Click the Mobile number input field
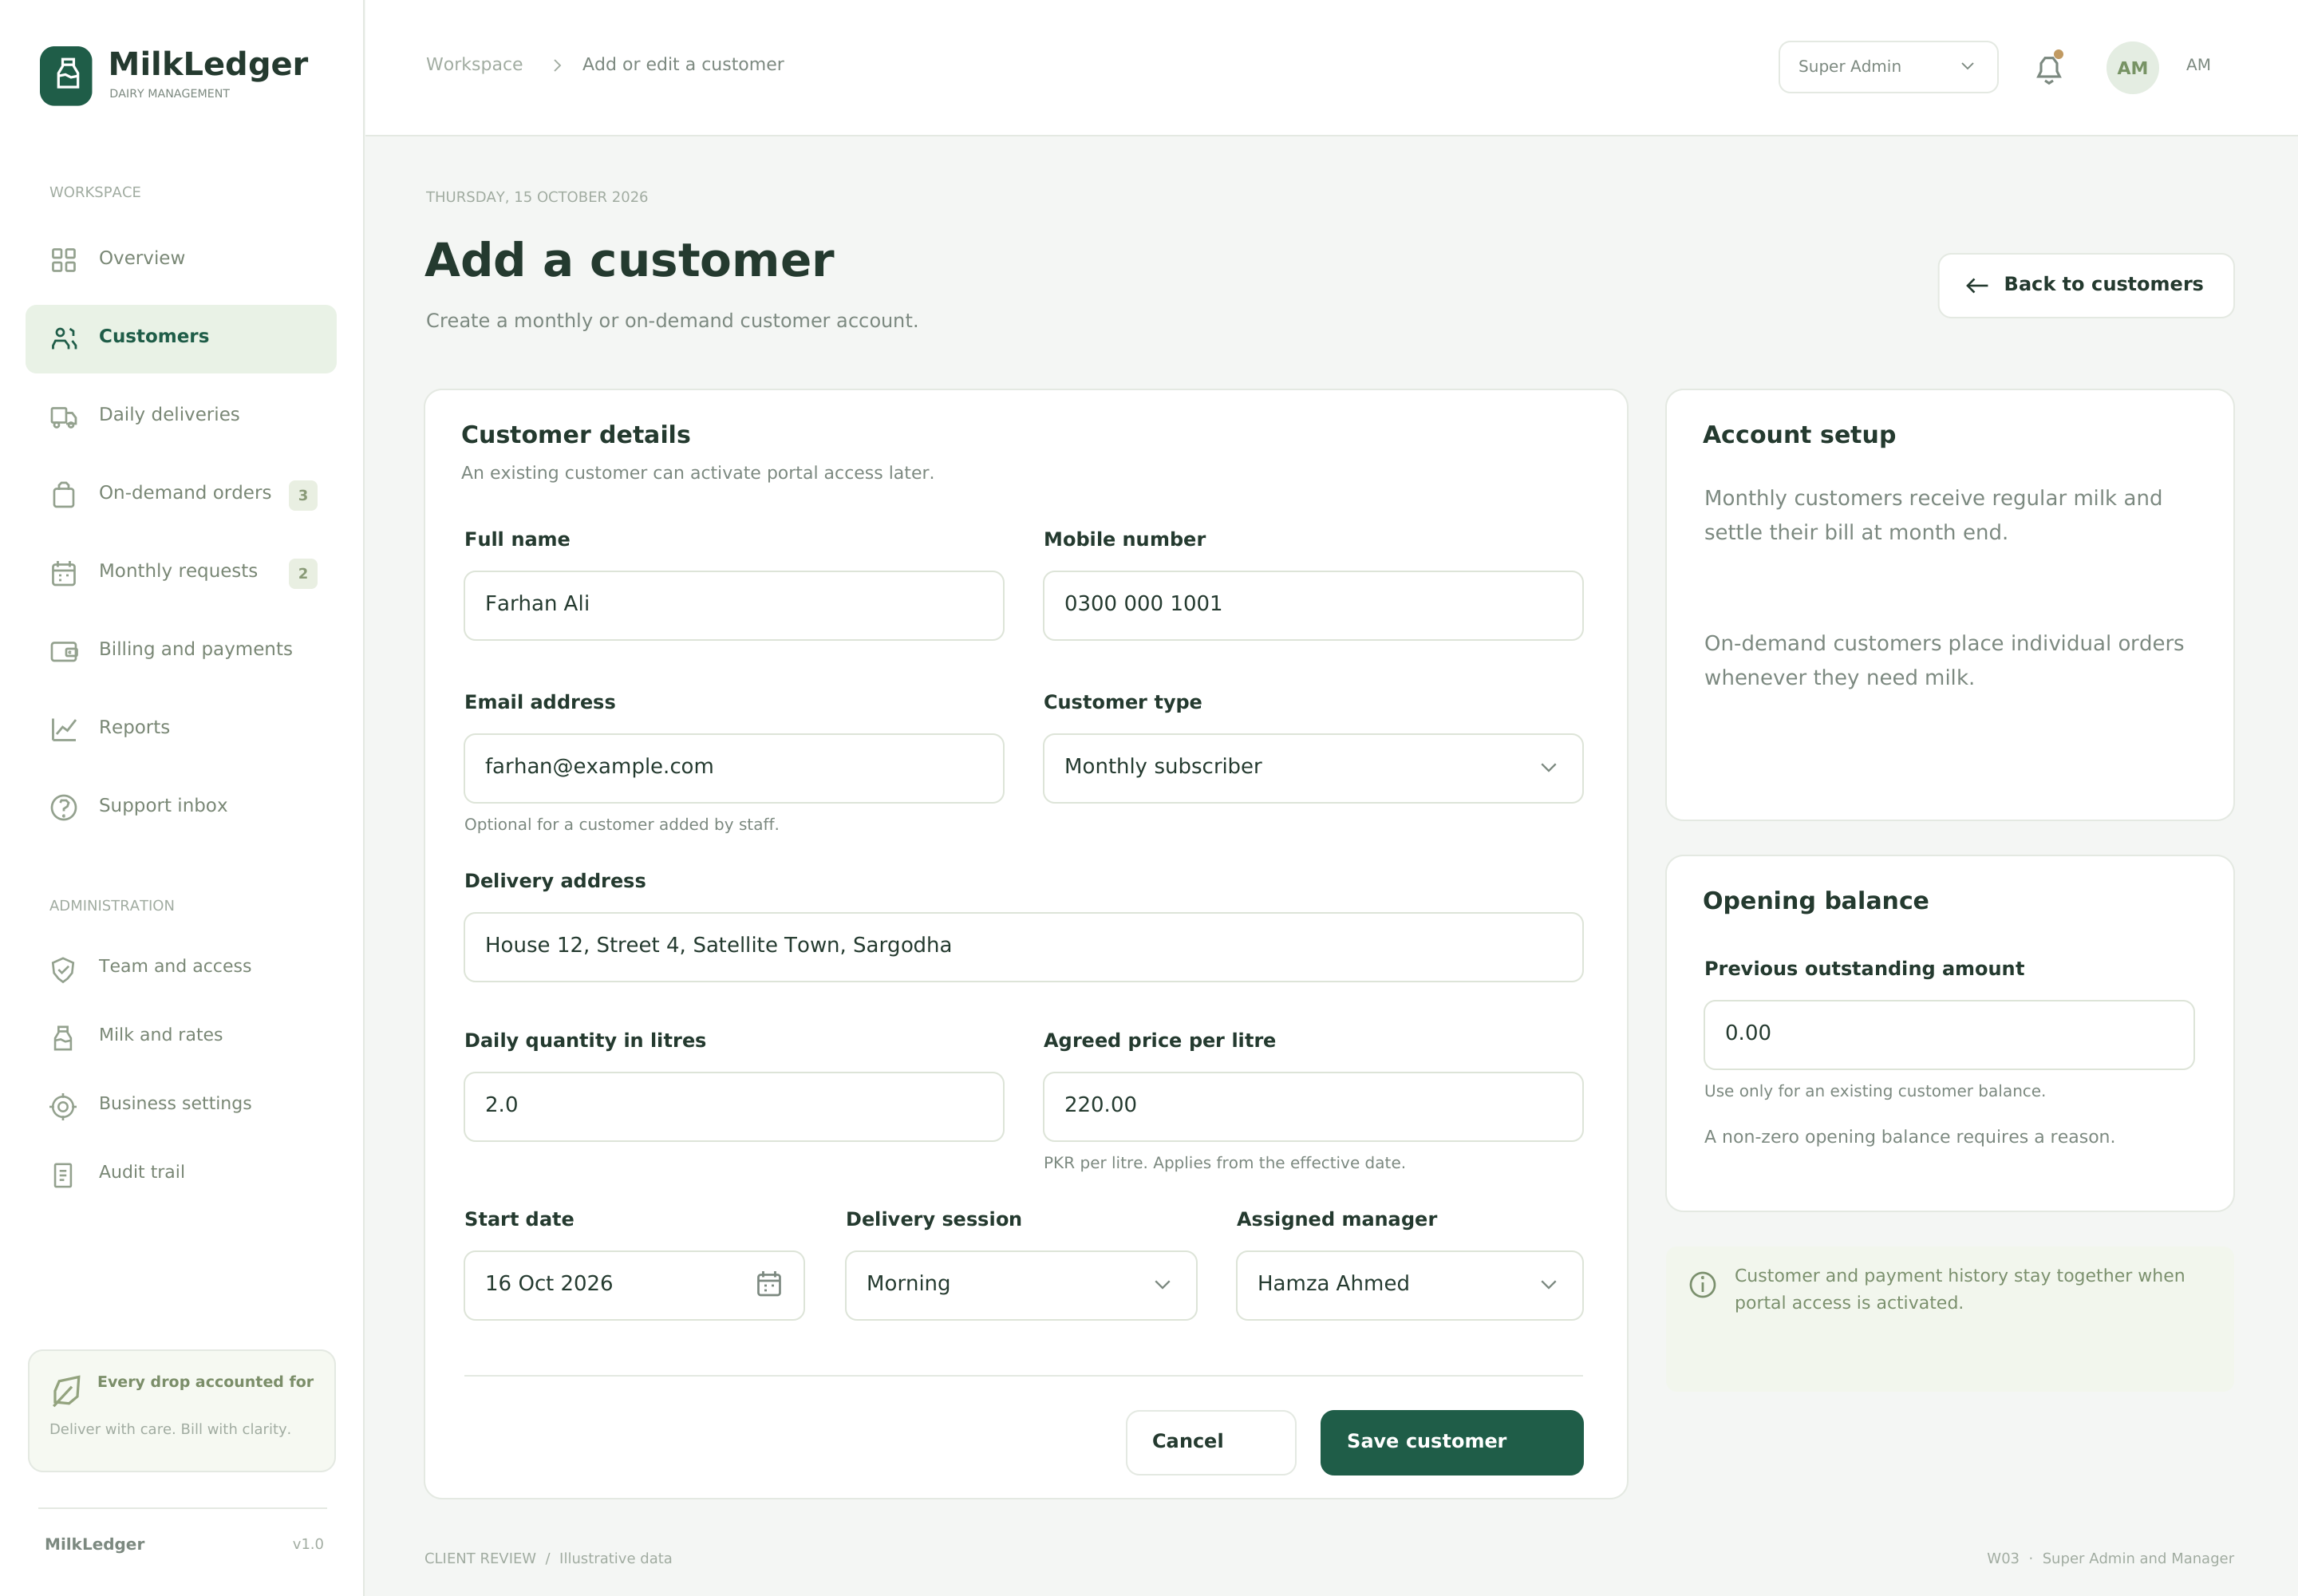Viewport: 2298px width, 1596px height. [x=1313, y=605]
